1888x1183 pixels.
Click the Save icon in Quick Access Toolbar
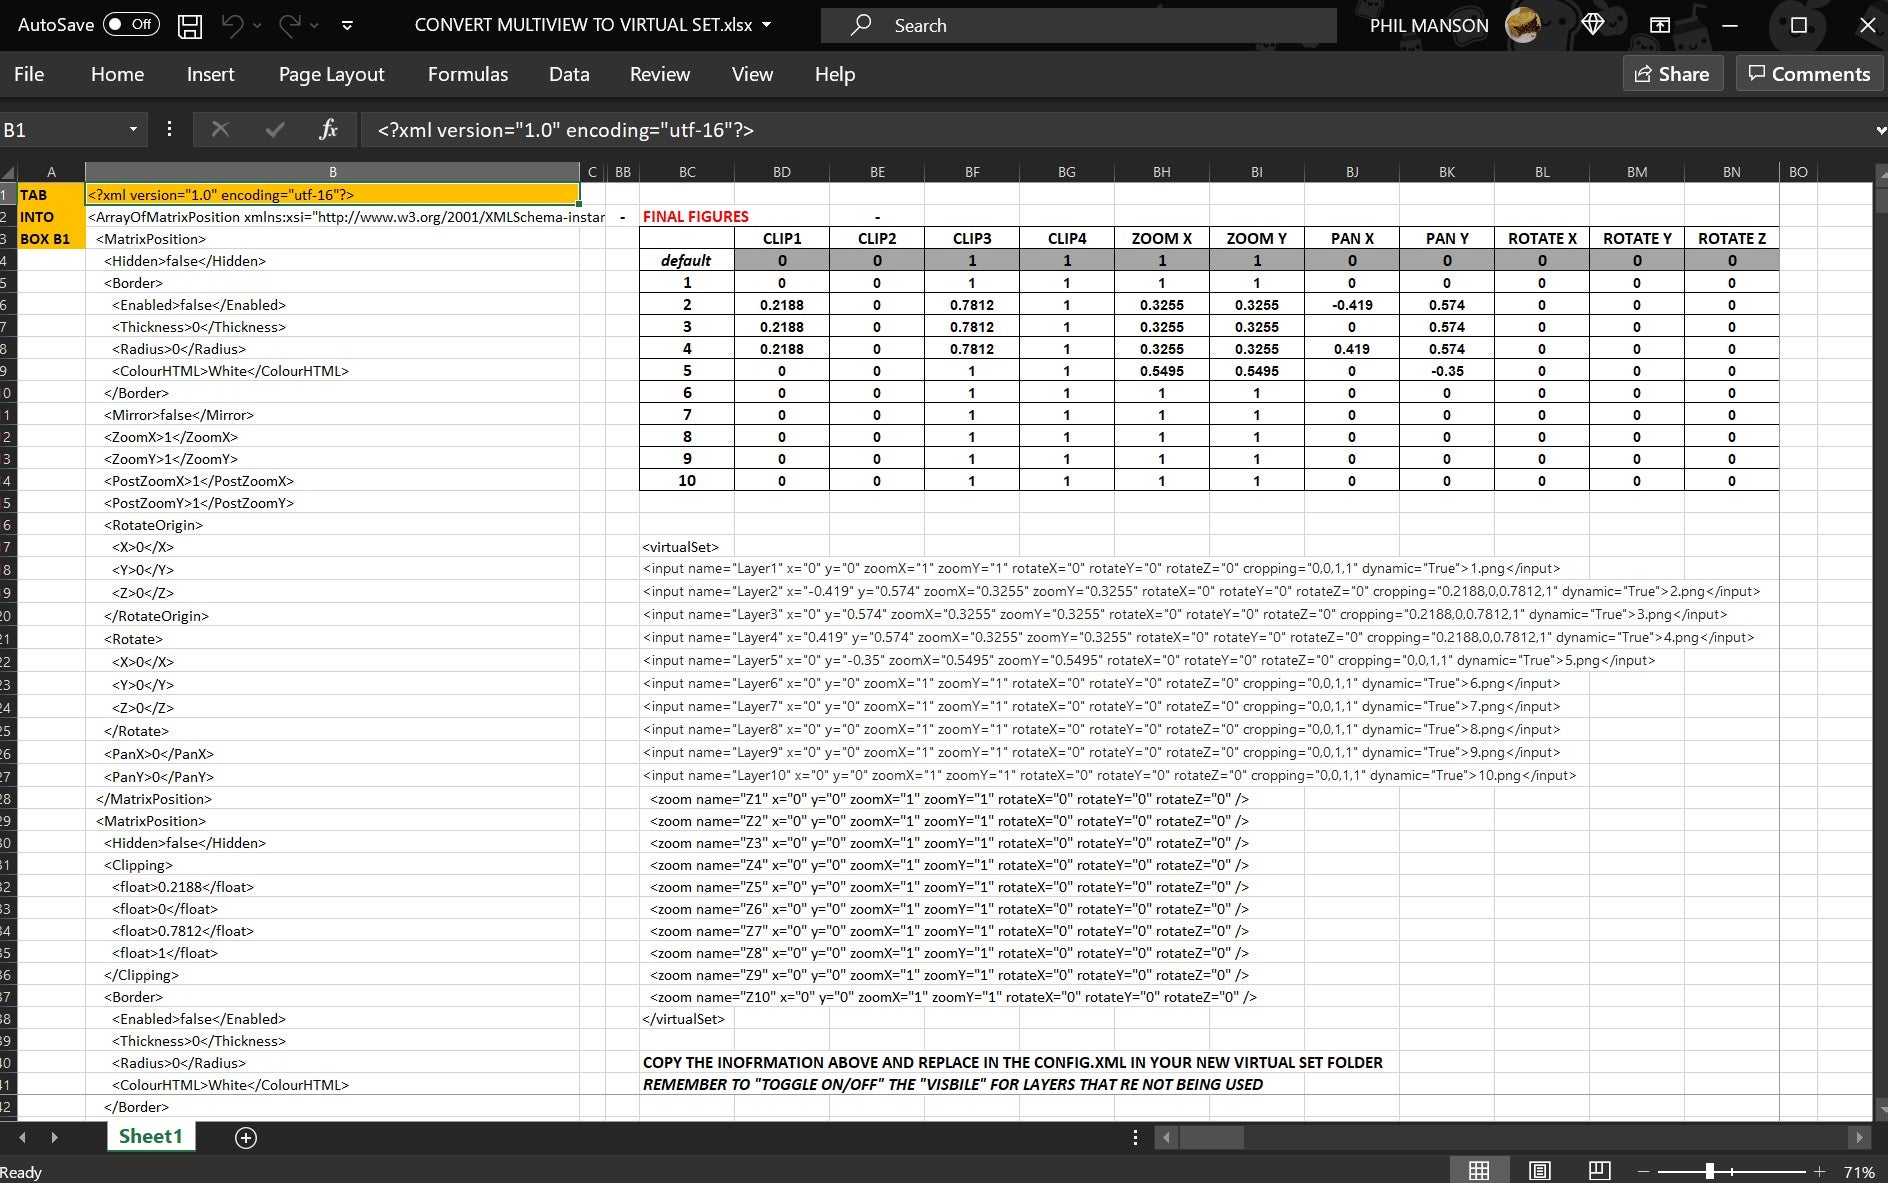[189, 25]
